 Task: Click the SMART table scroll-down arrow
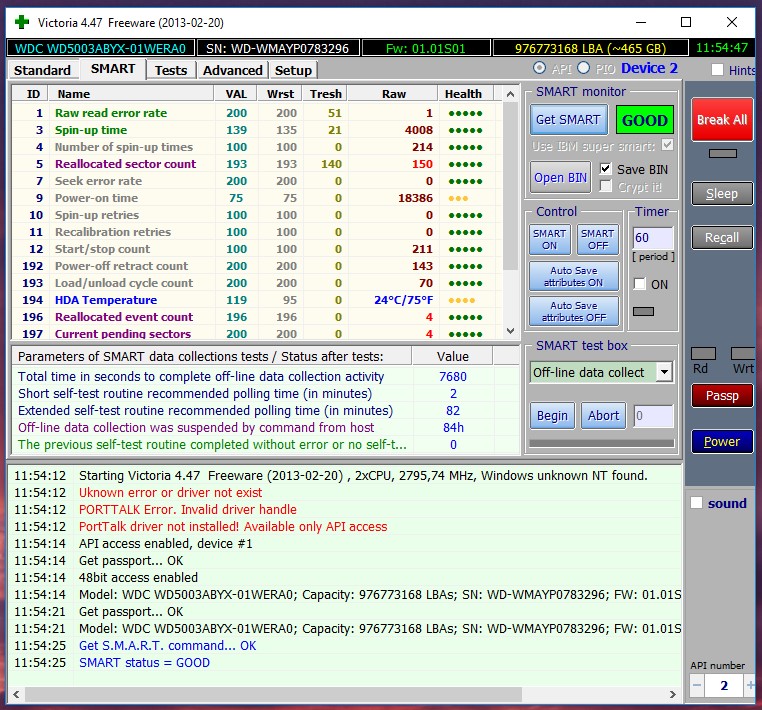click(510, 330)
